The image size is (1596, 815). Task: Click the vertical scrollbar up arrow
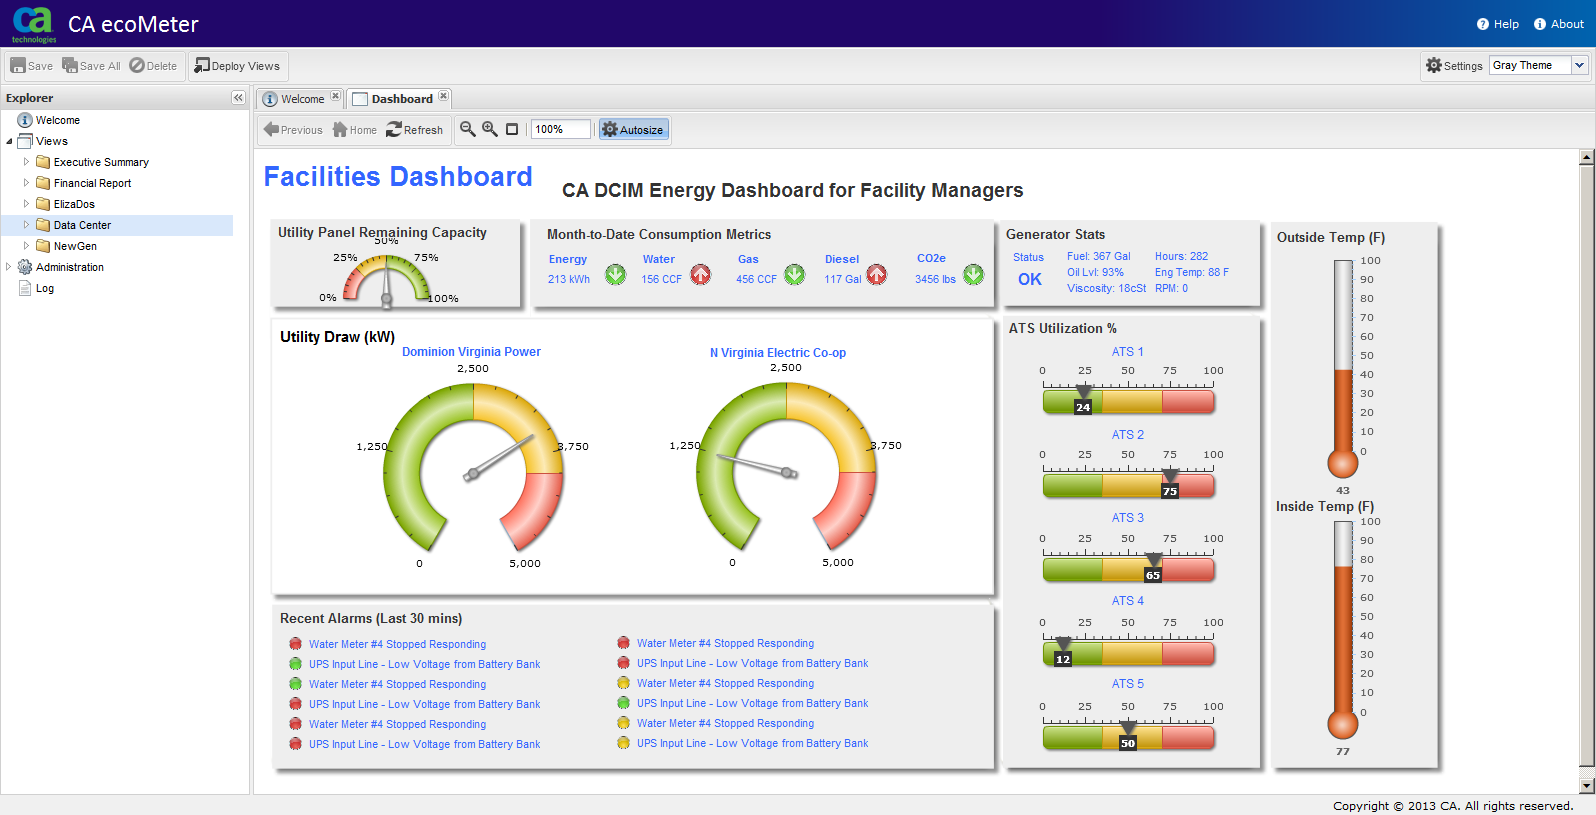click(x=1586, y=157)
